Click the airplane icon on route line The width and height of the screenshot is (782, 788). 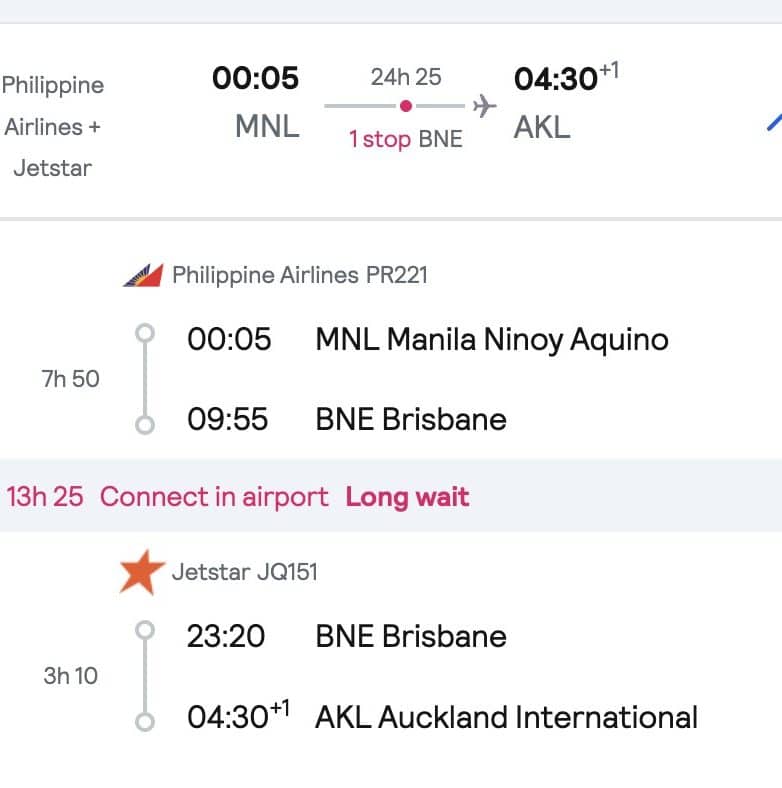click(x=484, y=106)
